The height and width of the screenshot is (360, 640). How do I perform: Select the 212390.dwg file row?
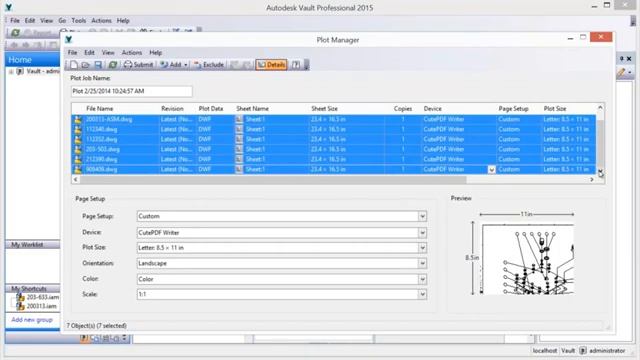tap(334, 159)
